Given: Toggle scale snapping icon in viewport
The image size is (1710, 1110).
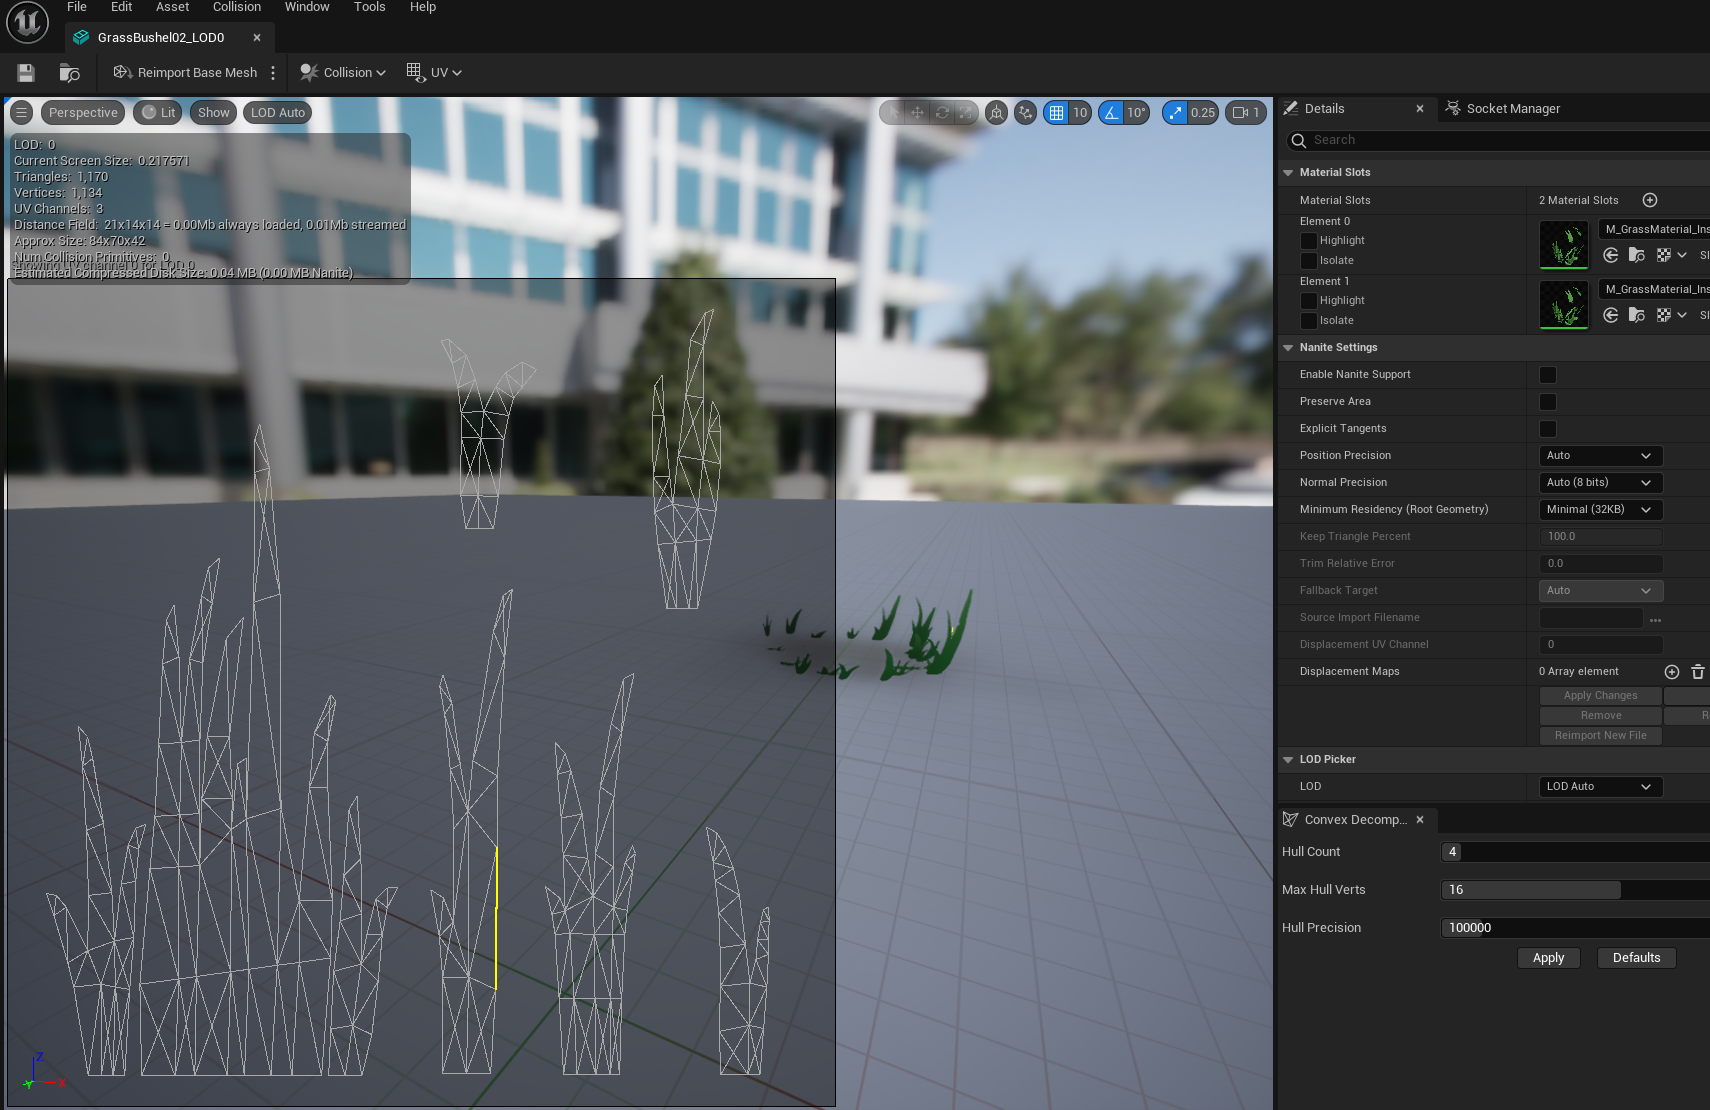Looking at the screenshot, I should pos(1175,113).
